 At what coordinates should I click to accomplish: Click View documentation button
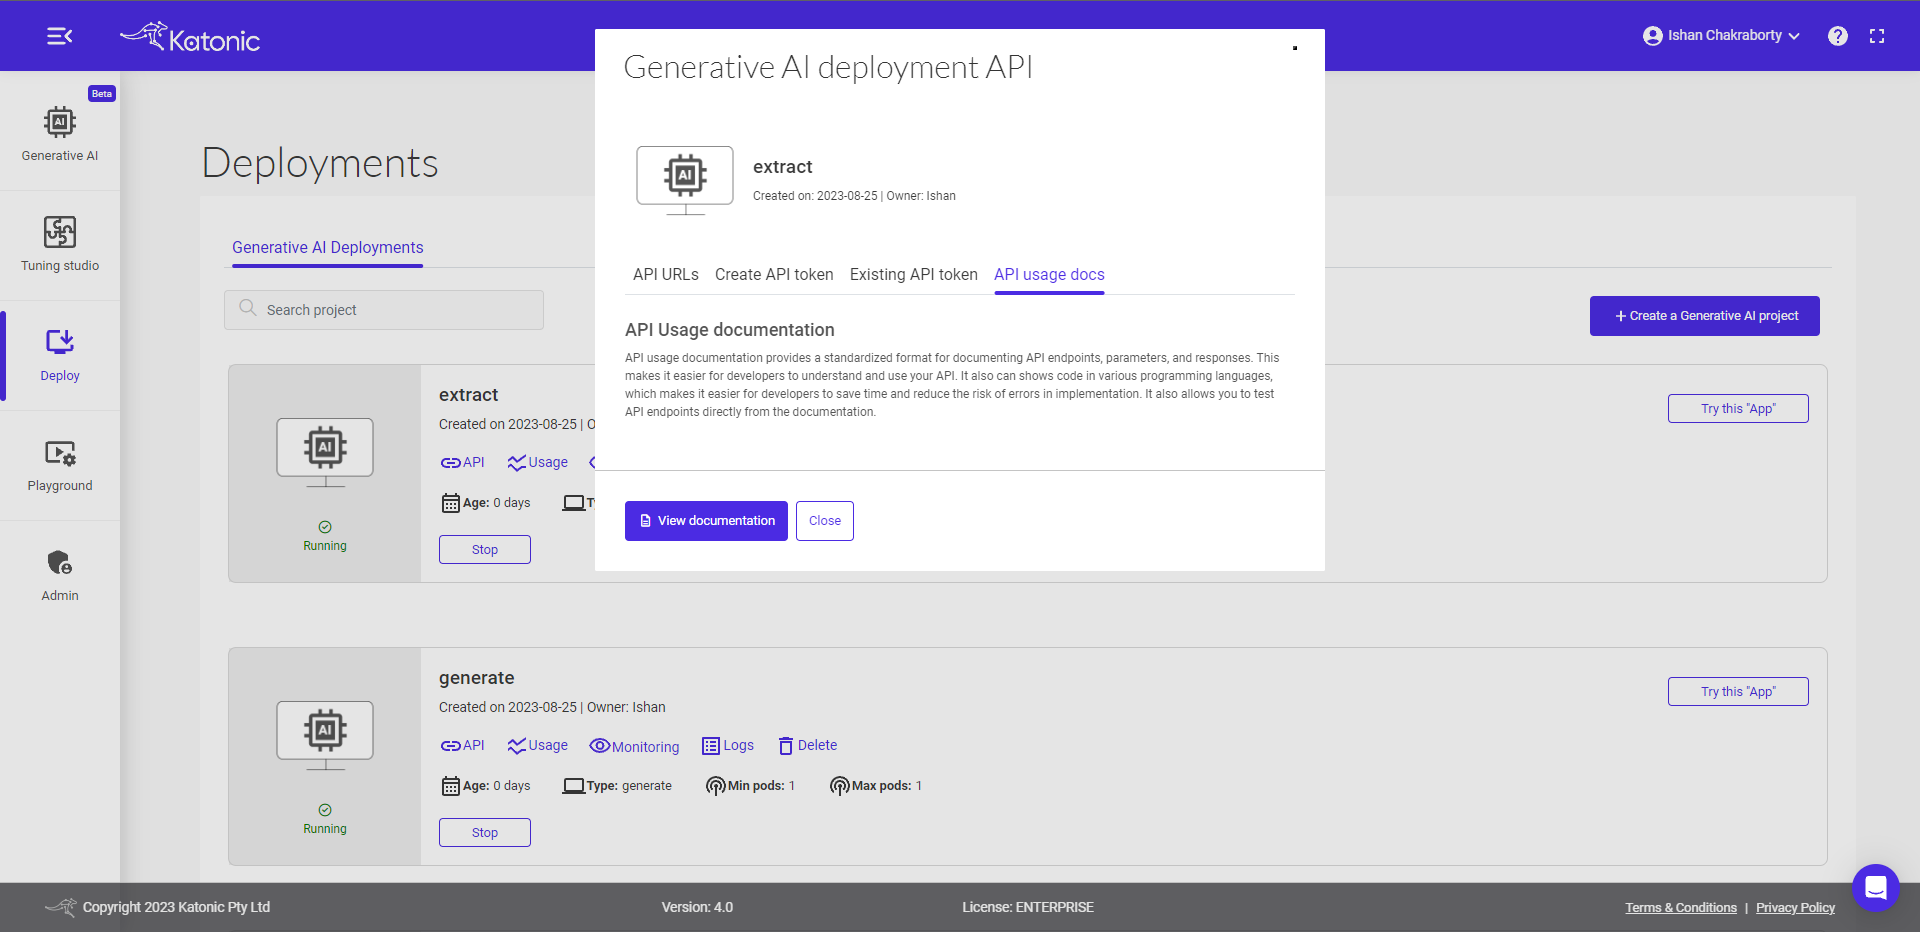click(x=706, y=521)
